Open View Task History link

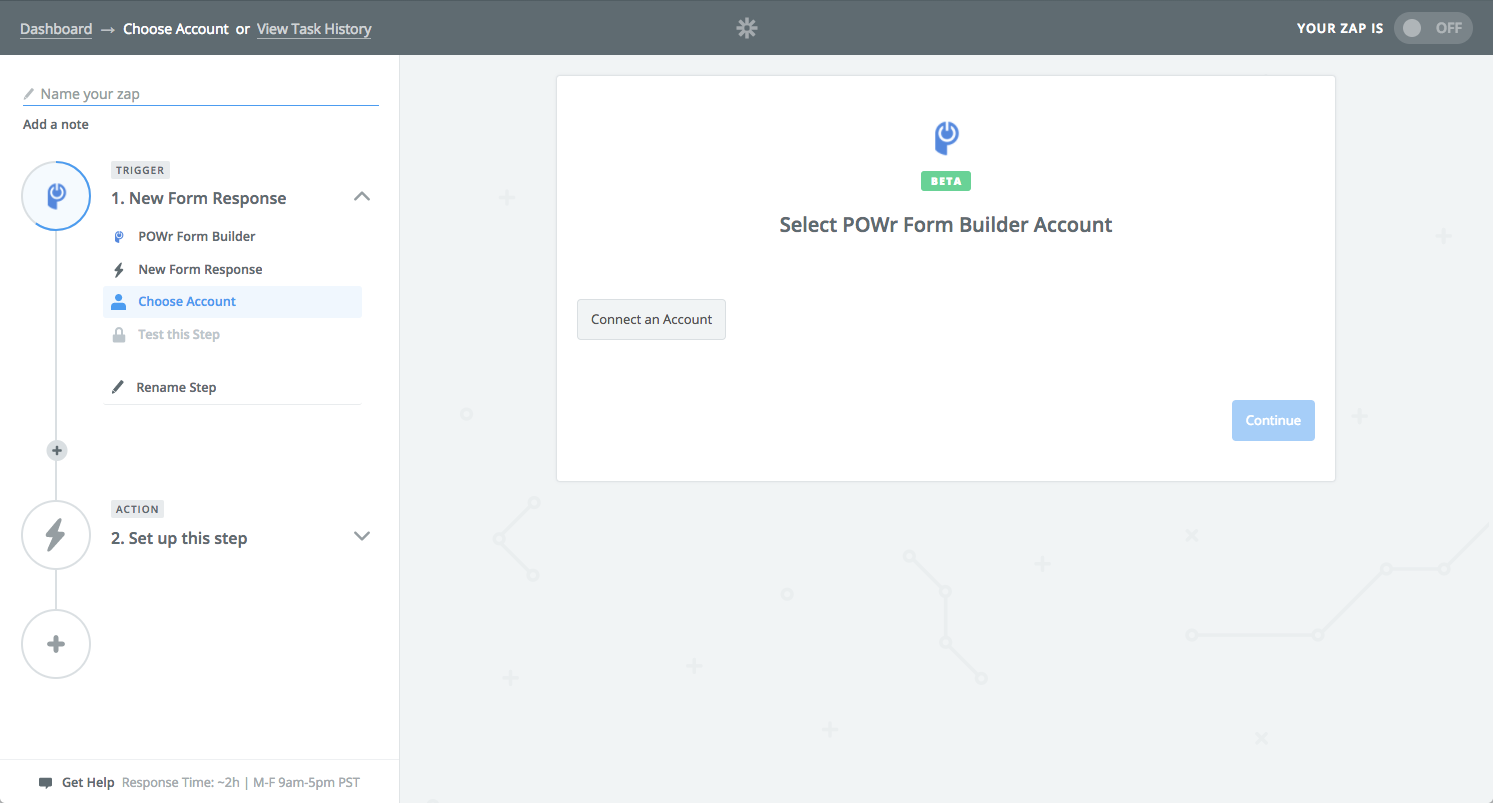coord(314,29)
